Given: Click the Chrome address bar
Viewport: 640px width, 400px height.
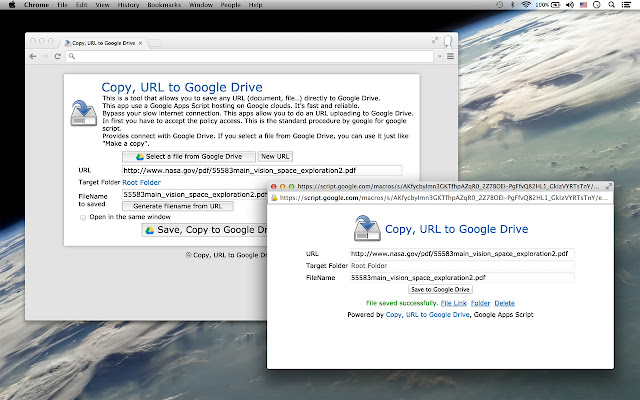Looking at the screenshot, I should coord(249,56).
